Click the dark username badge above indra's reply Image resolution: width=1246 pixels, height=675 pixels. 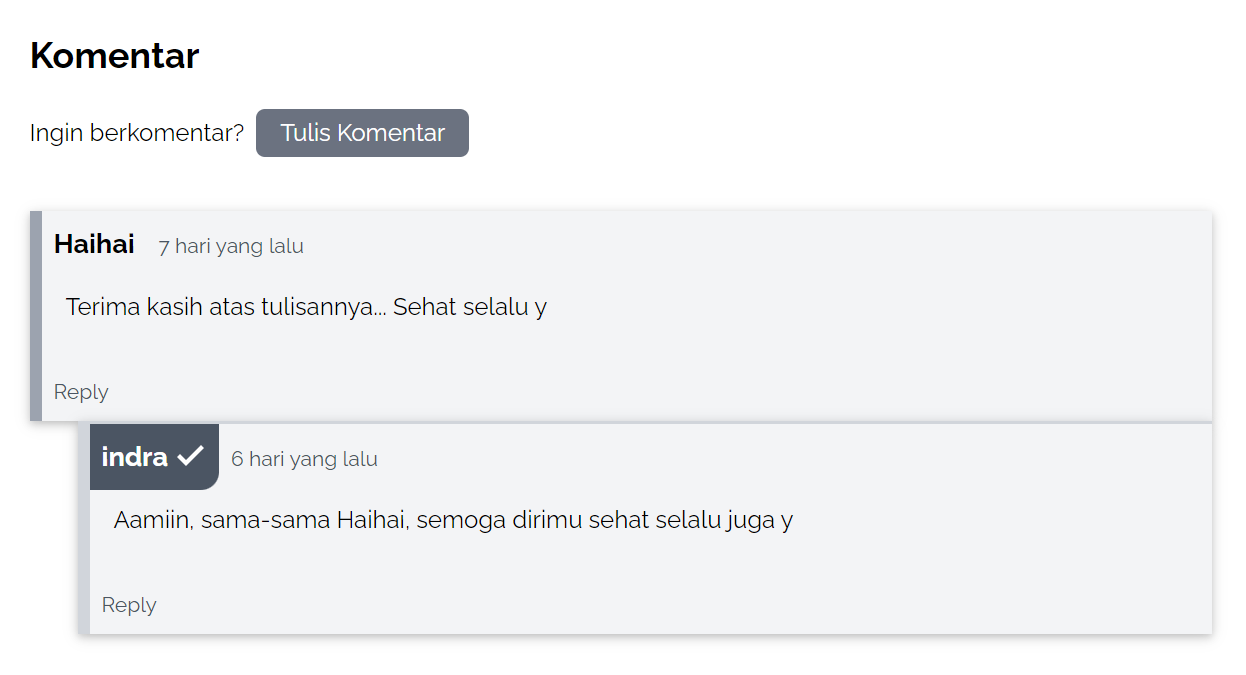[154, 457]
